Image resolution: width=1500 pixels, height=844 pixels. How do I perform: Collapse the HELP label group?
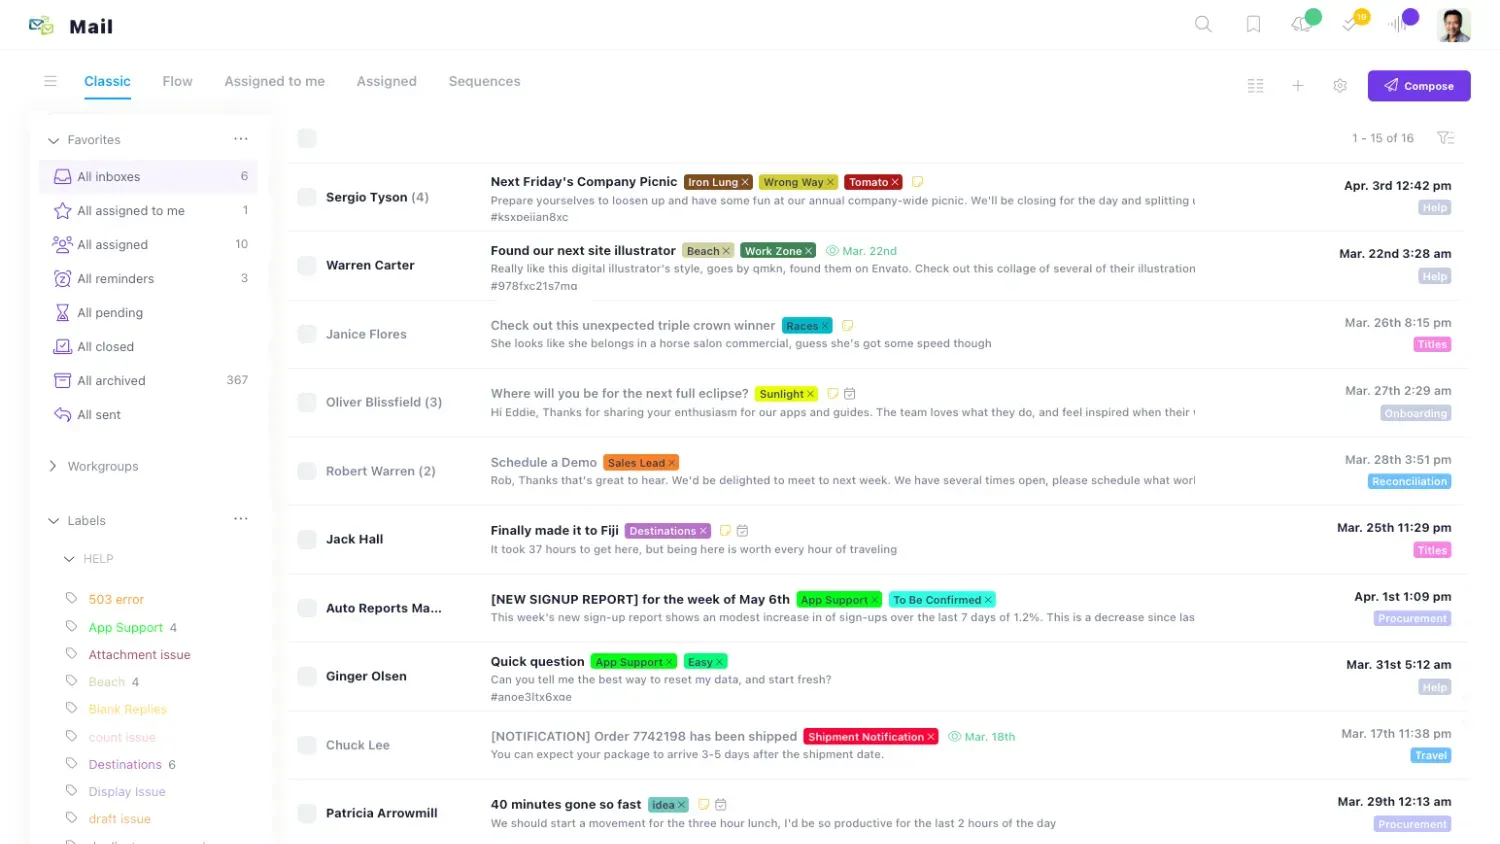(x=69, y=559)
